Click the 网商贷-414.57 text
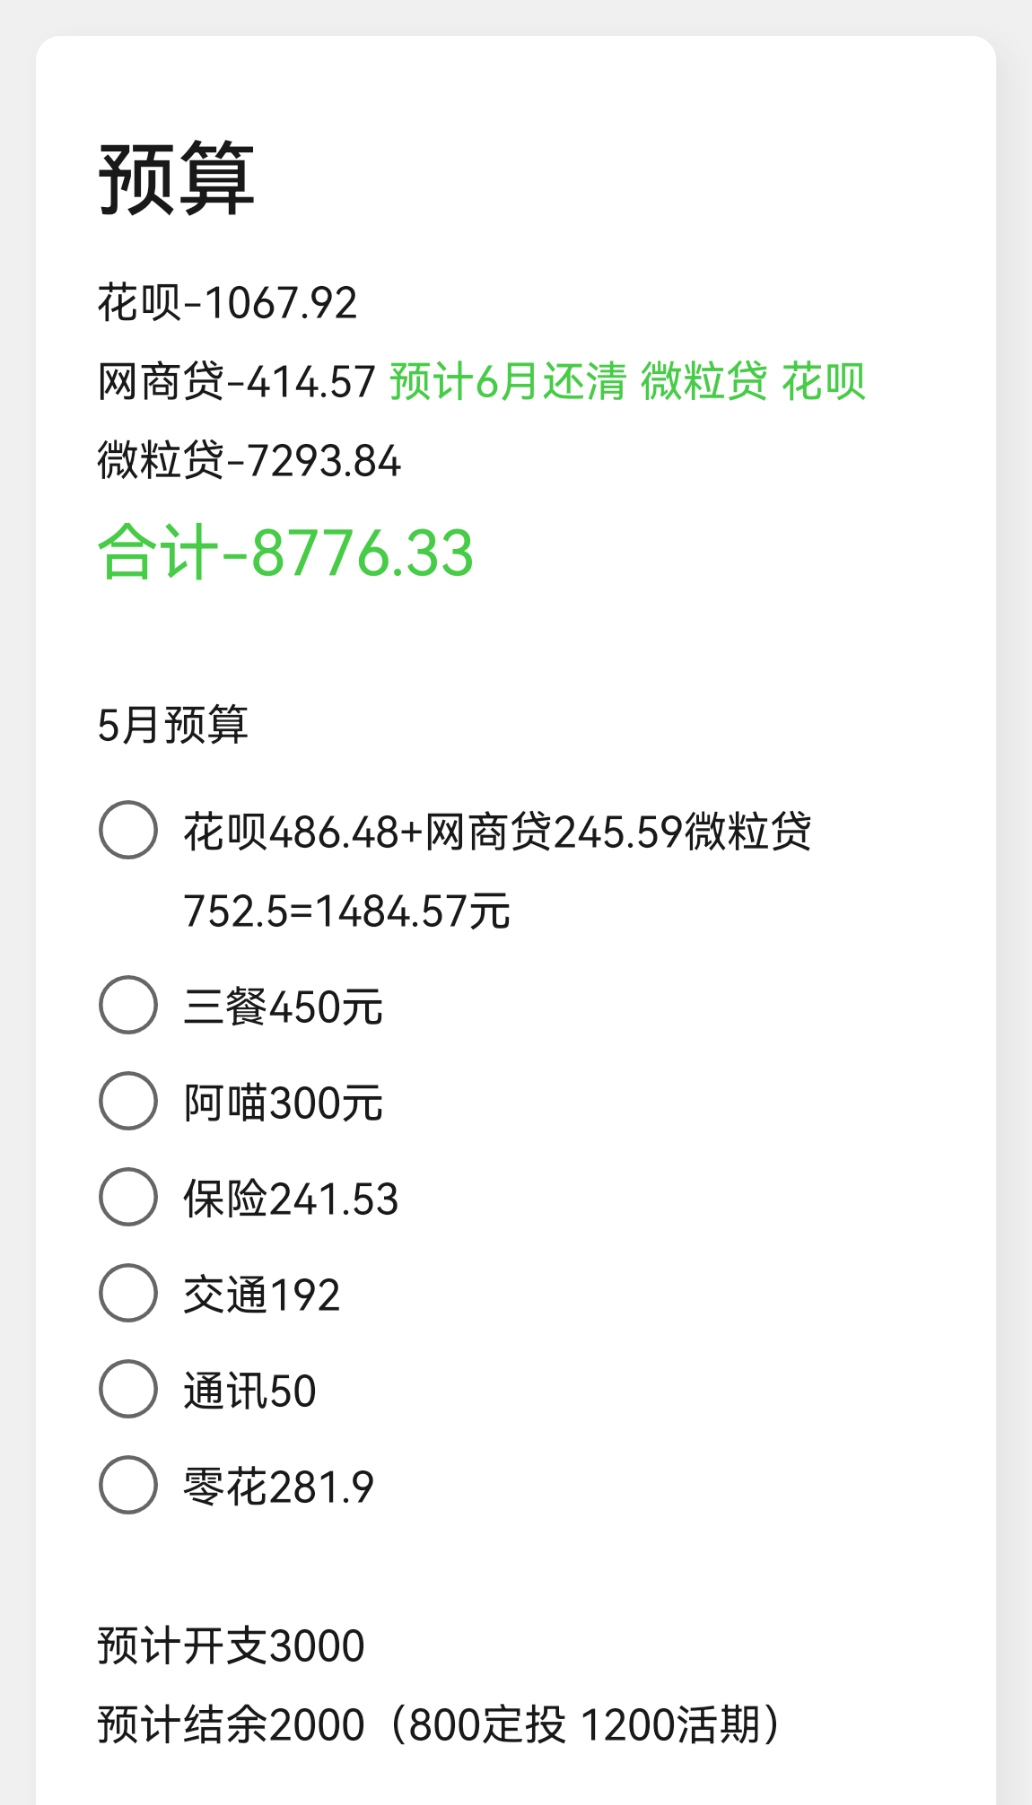The width and height of the screenshot is (1032, 1805). (x=236, y=382)
